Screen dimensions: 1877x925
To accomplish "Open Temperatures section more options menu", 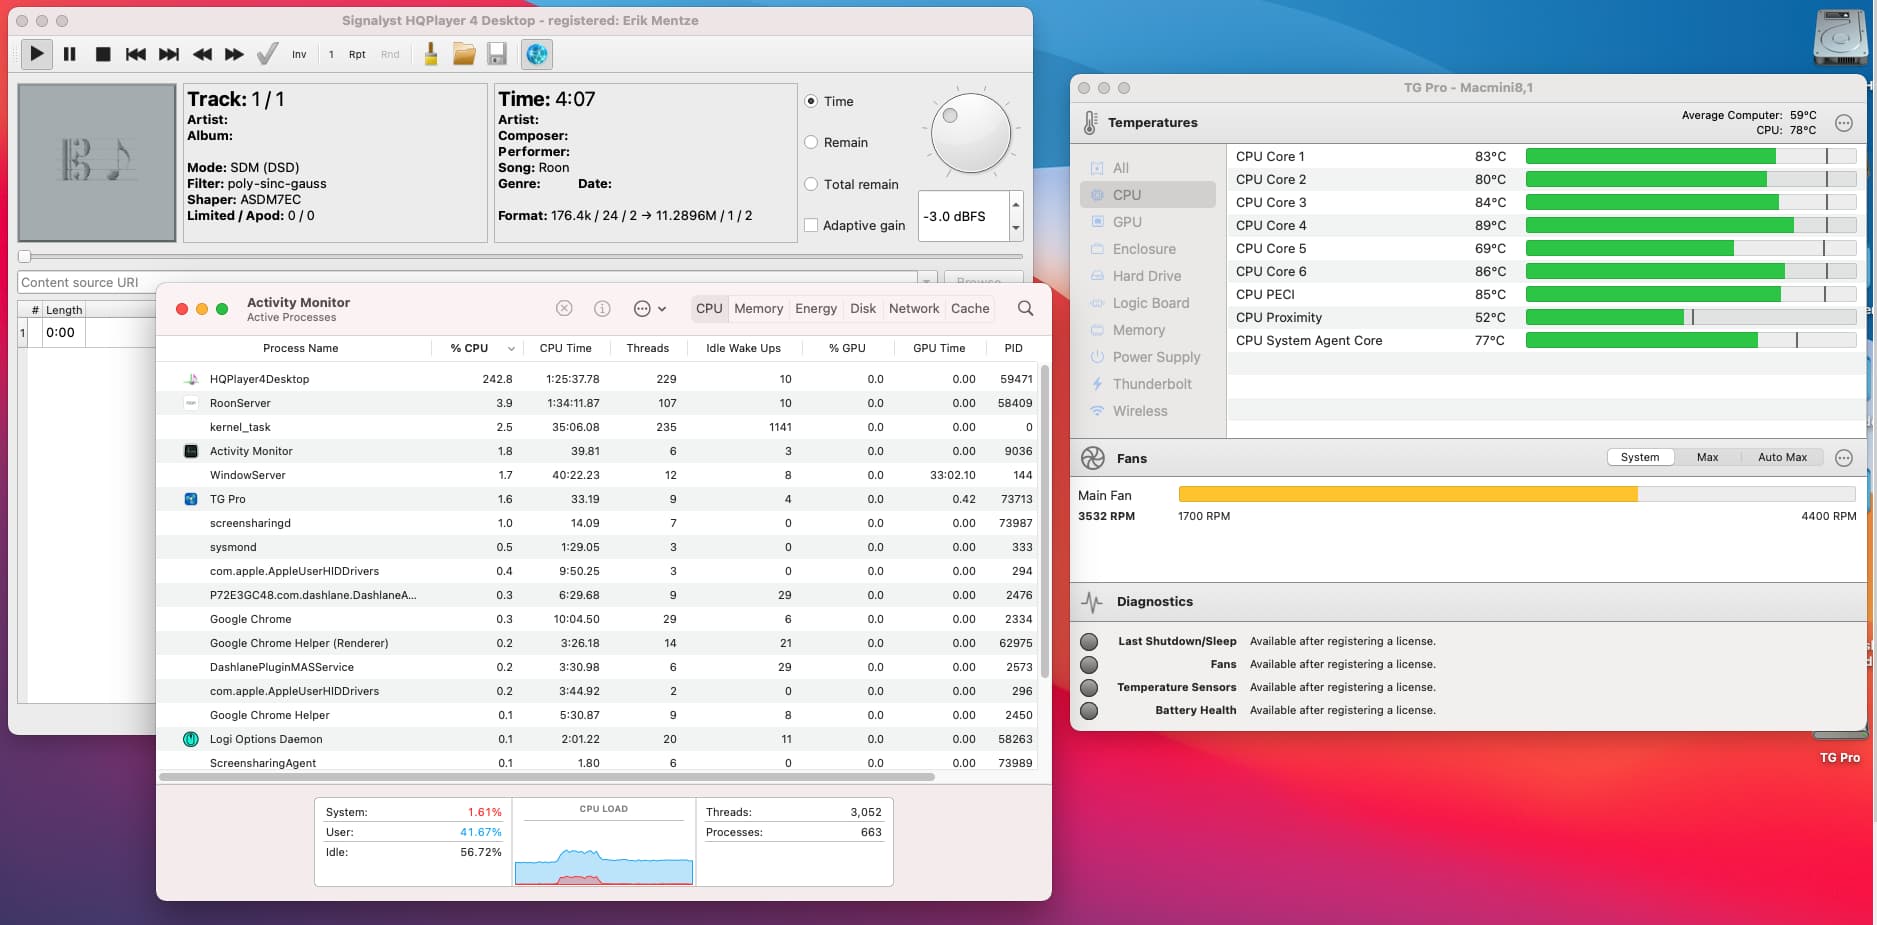I will click(1844, 123).
